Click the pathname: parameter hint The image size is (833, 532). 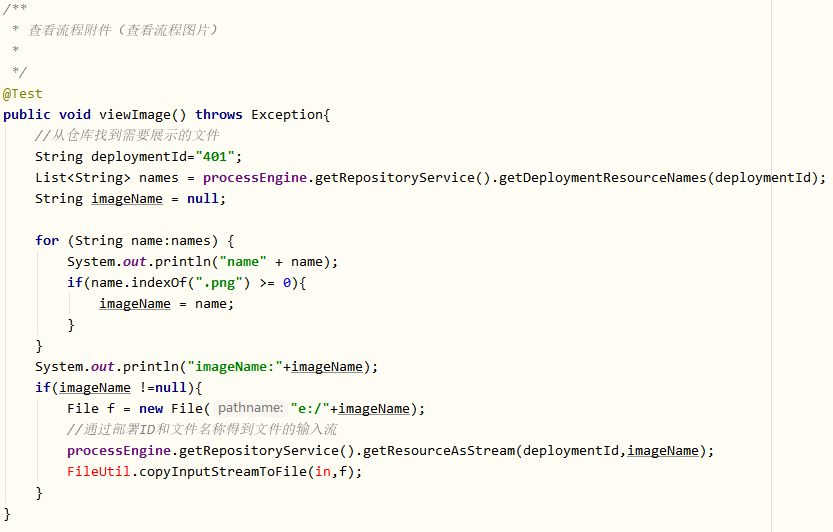tap(251, 408)
